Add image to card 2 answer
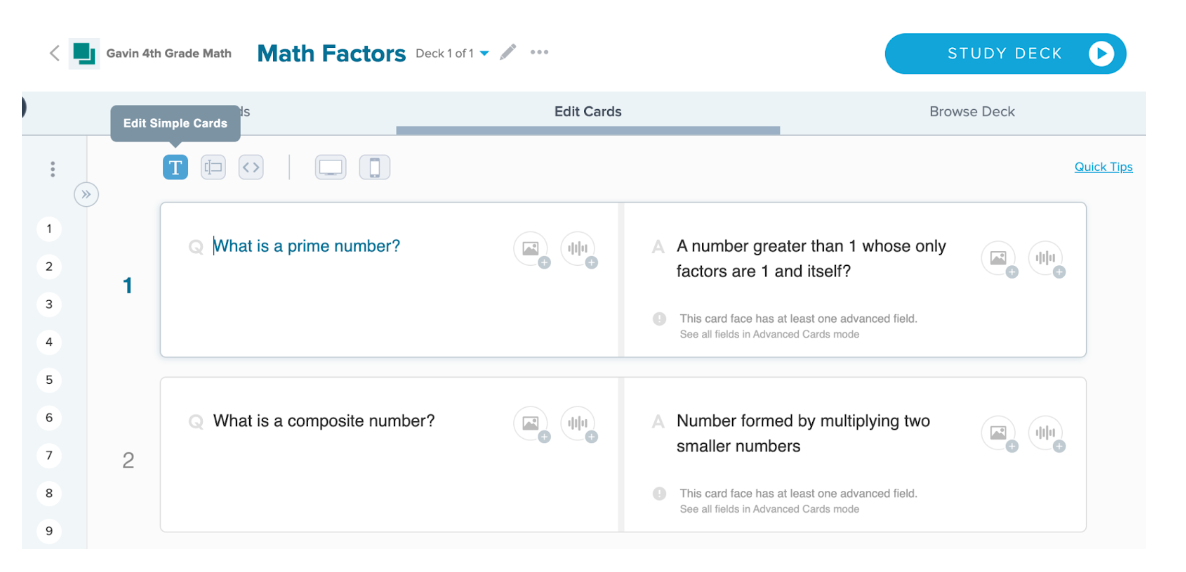 point(999,434)
